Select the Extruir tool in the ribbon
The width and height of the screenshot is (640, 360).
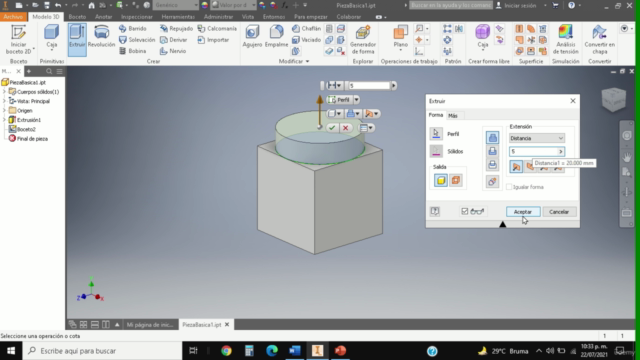click(77, 40)
